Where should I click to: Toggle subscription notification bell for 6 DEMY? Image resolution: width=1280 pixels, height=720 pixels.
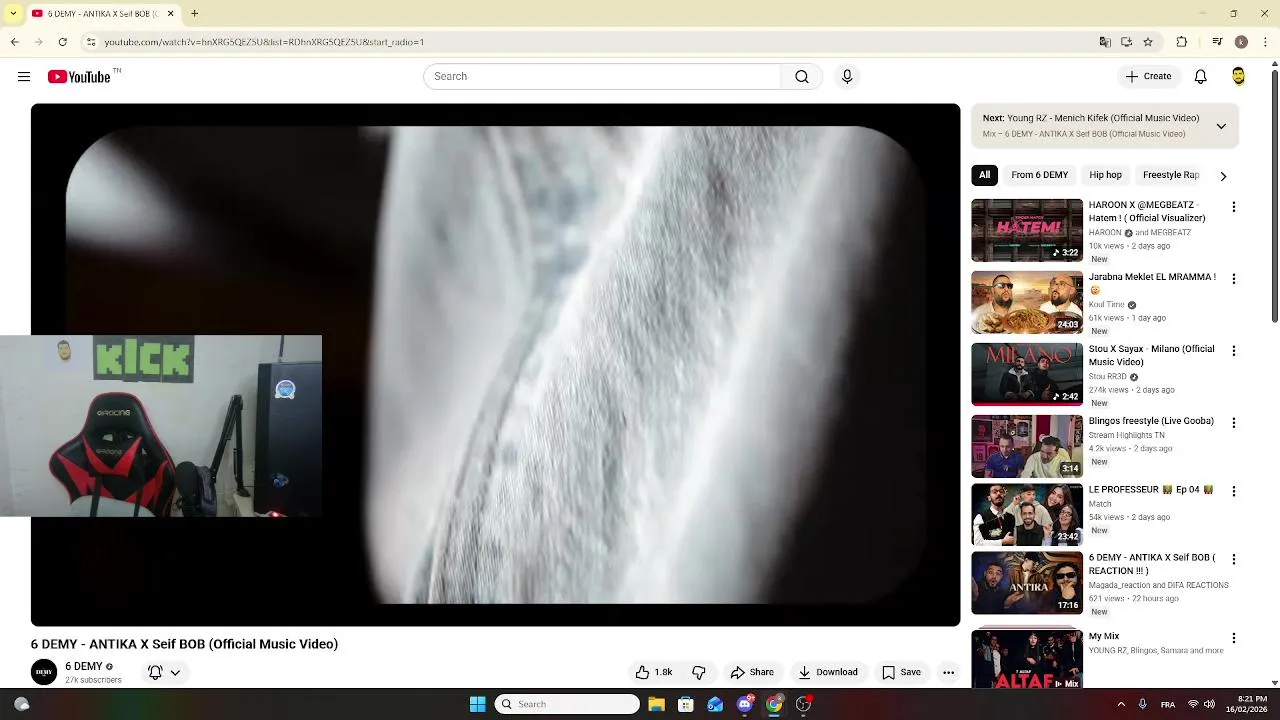point(155,672)
